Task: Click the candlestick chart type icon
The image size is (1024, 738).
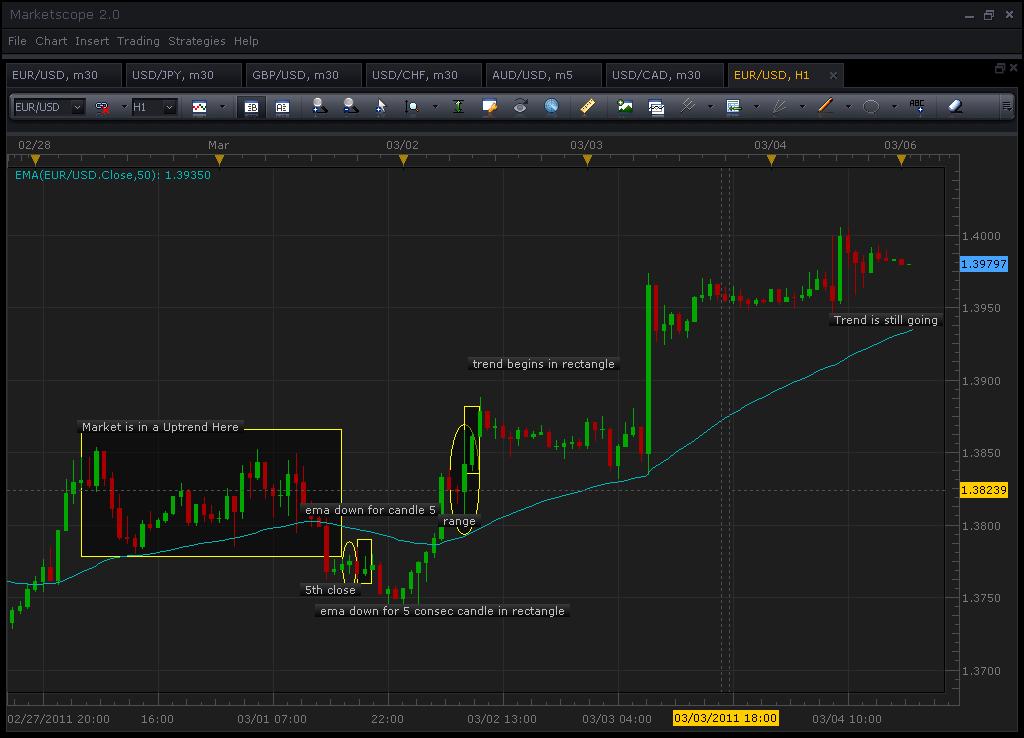Action: coord(199,107)
